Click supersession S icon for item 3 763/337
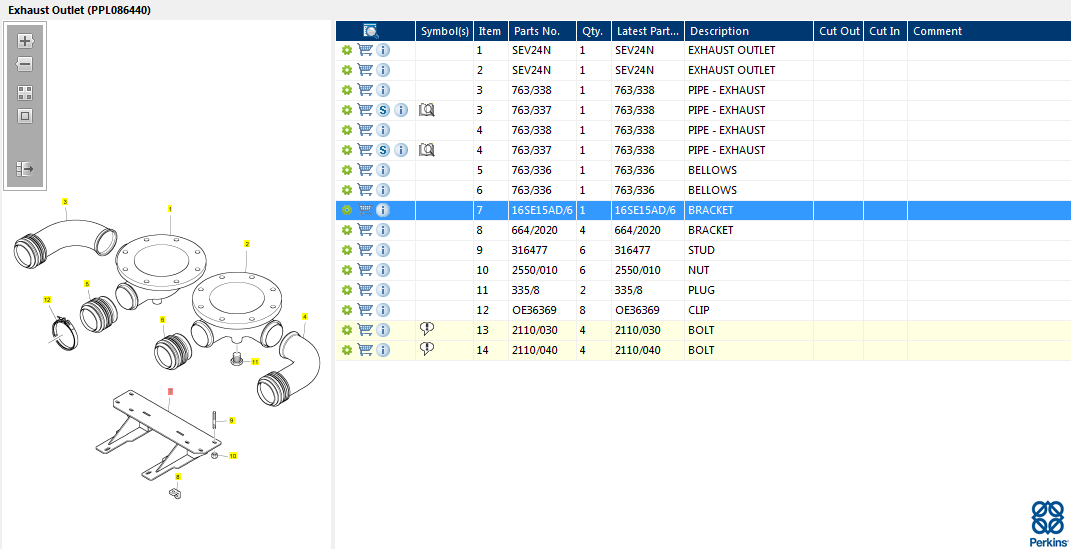 tap(383, 110)
